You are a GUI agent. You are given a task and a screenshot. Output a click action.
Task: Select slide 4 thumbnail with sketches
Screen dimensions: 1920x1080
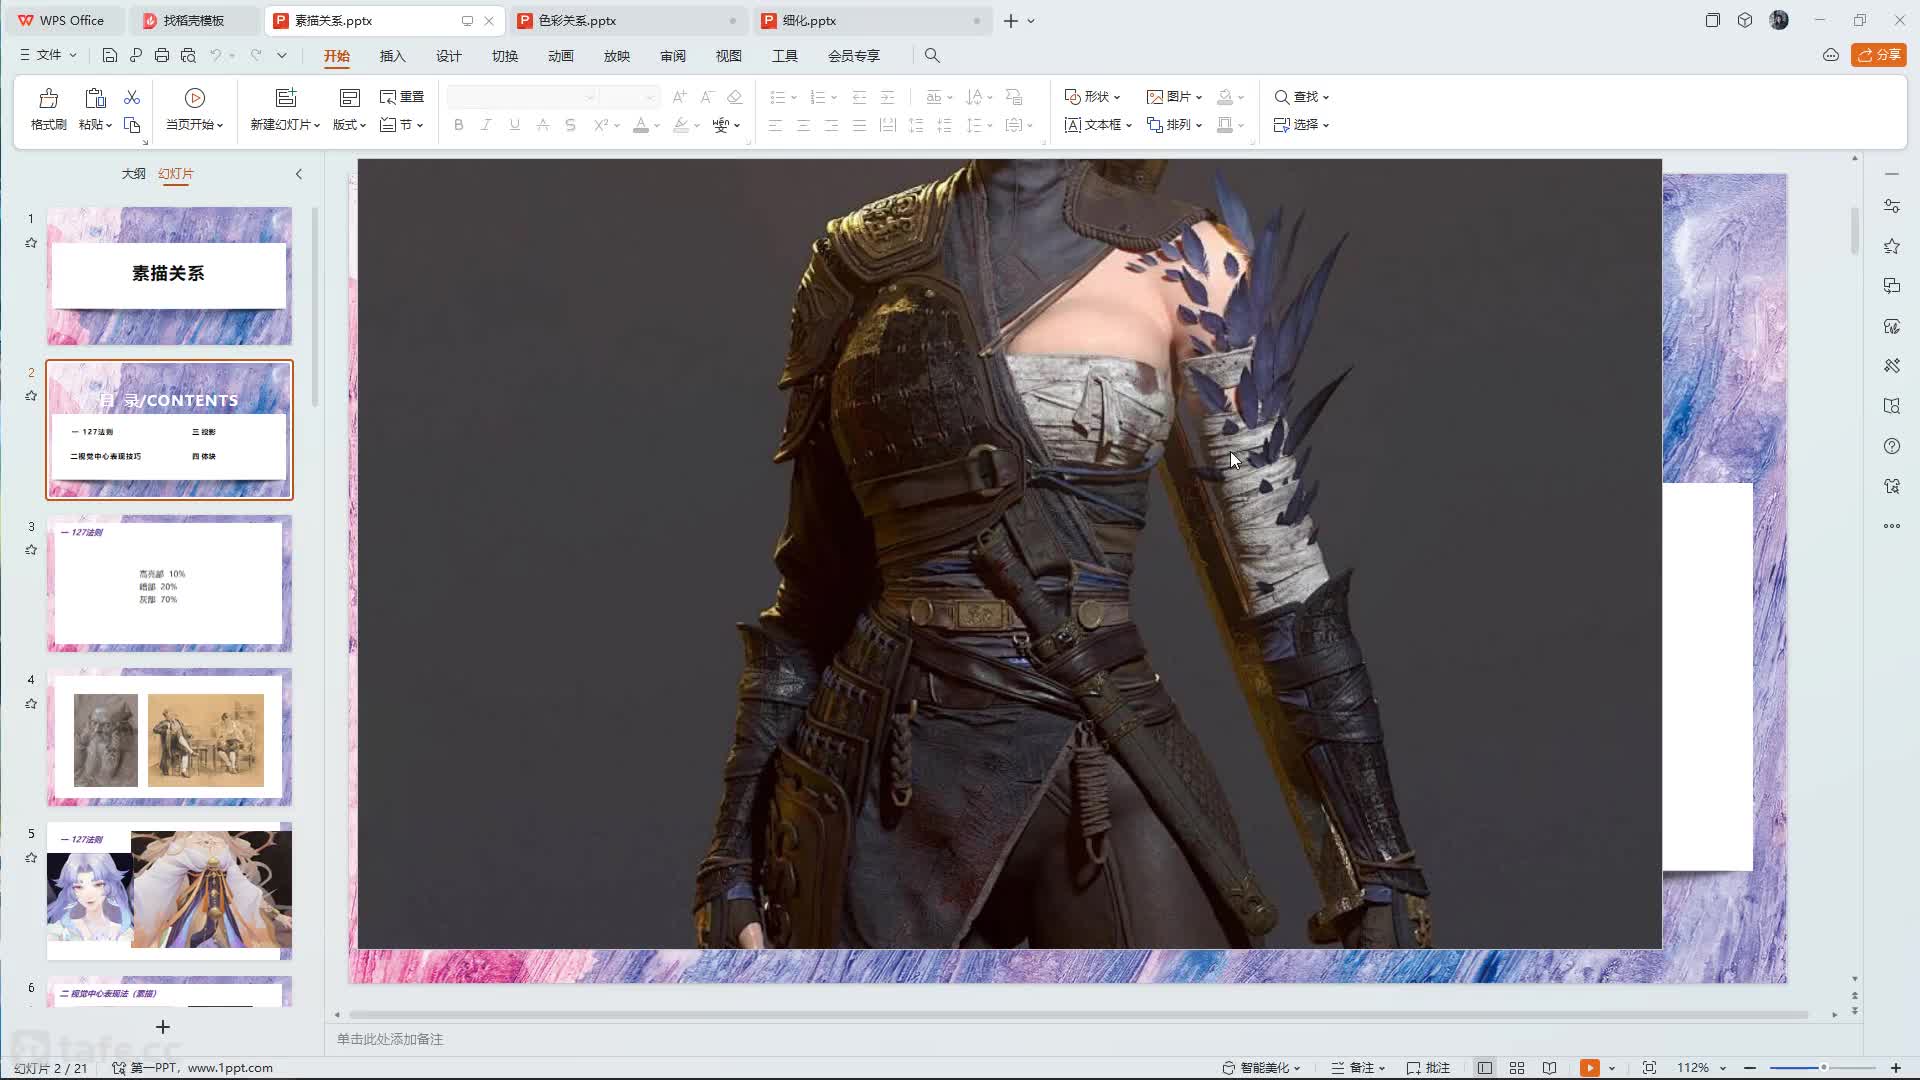169,737
